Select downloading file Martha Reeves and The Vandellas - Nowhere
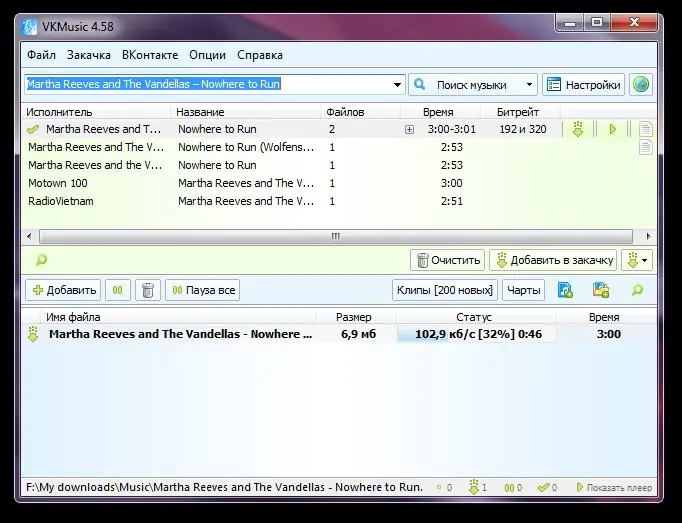 tap(181, 334)
